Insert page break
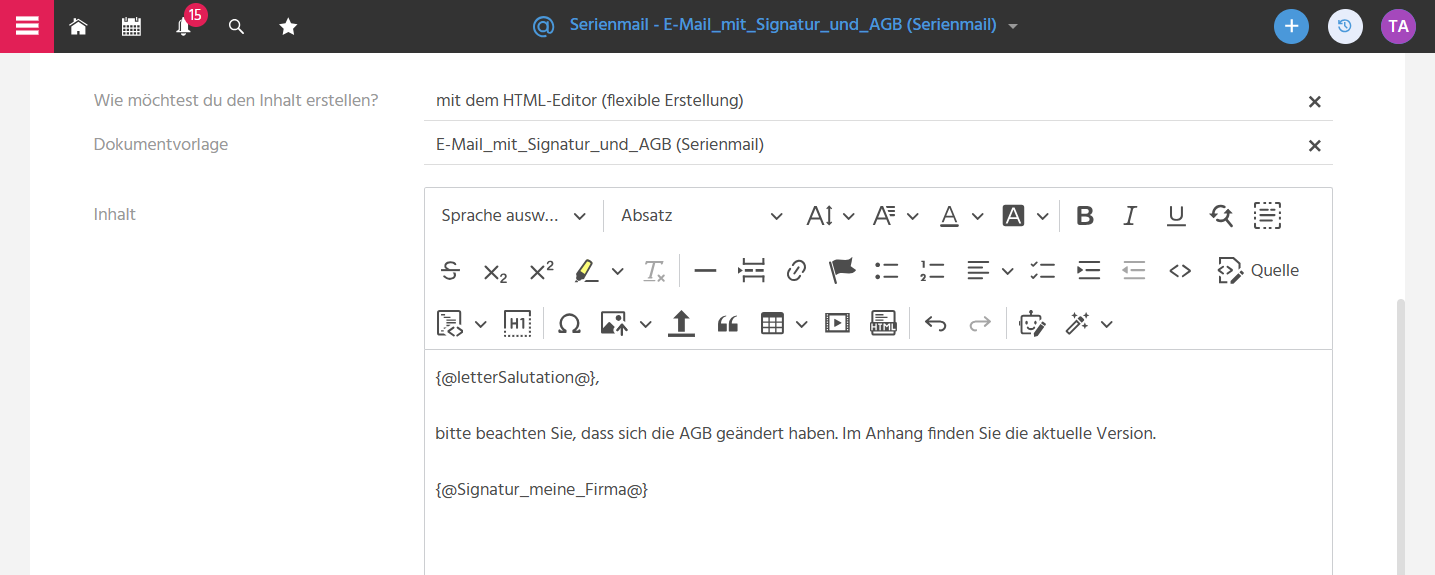This screenshot has height=575, width=1435. click(x=751, y=270)
